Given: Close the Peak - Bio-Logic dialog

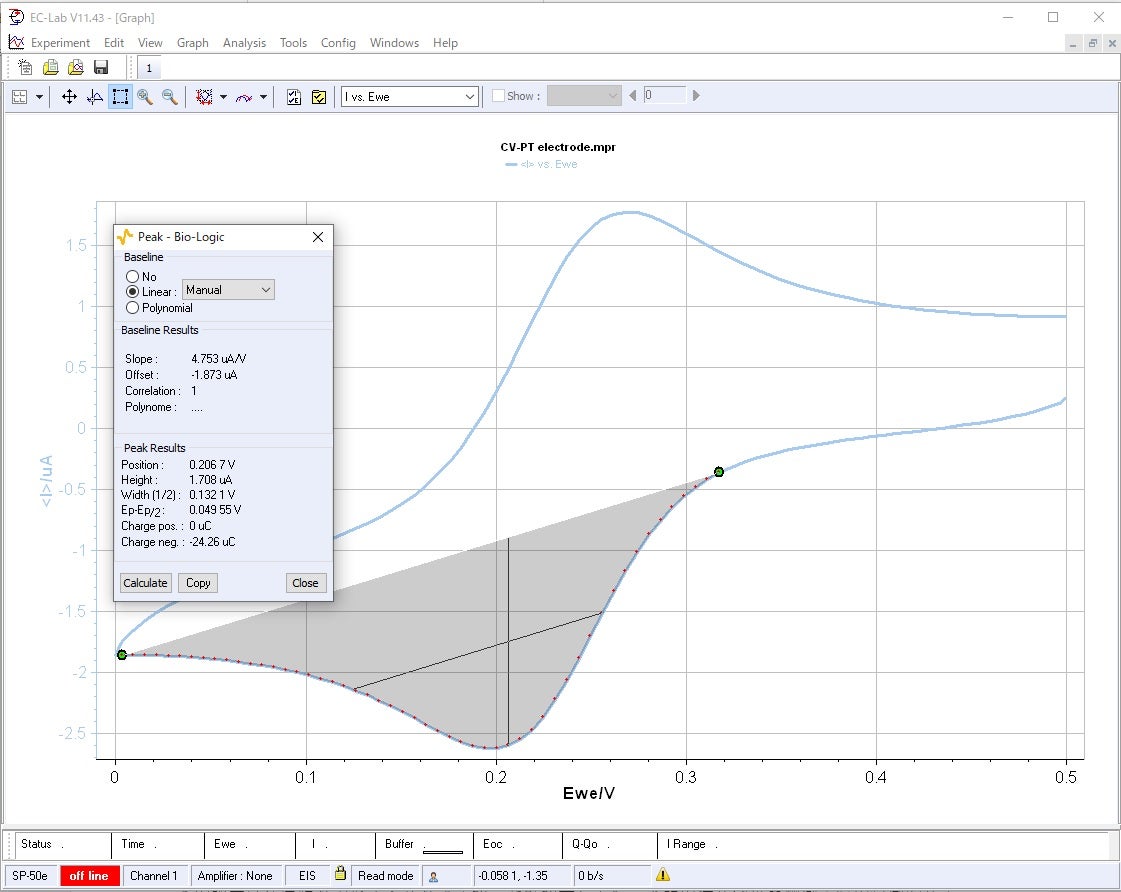Looking at the screenshot, I should 318,237.
